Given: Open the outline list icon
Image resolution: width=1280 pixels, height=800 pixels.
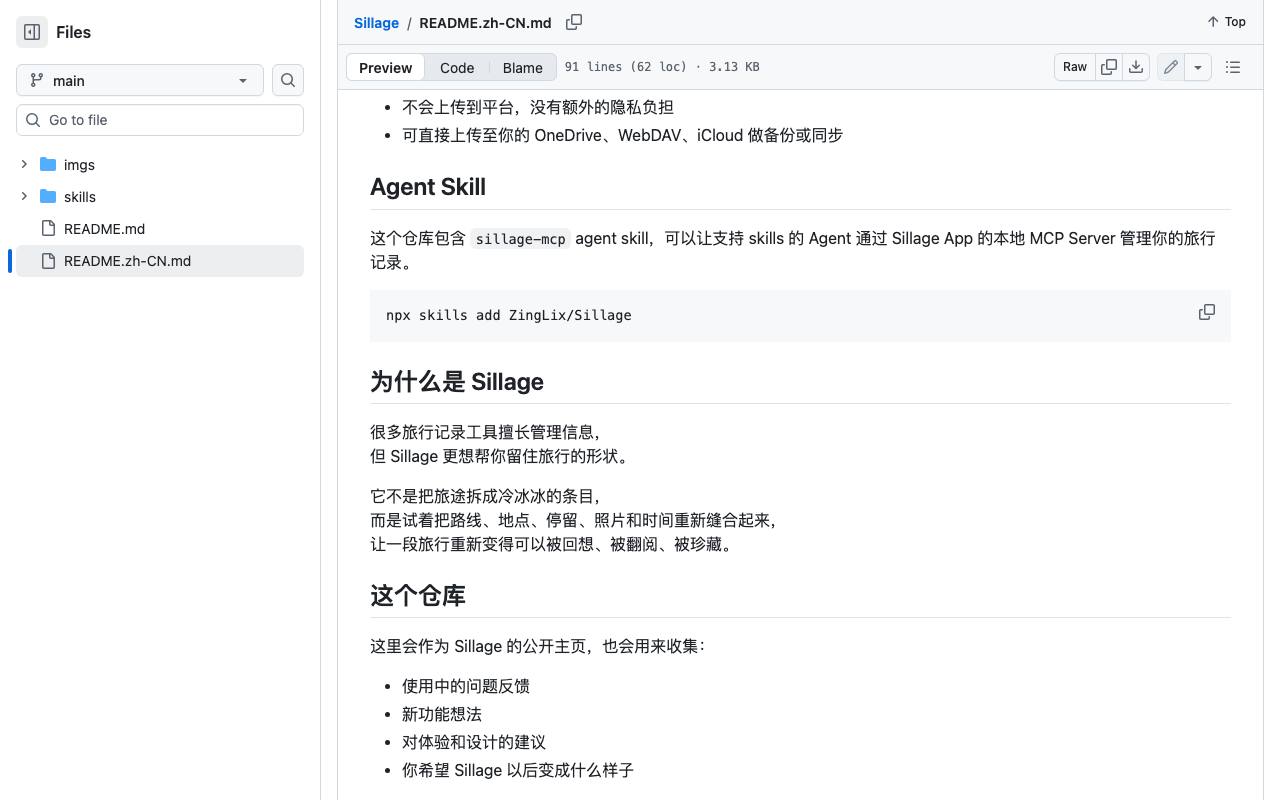Looking at the screenshot, I should click(x=1233, y=67).
